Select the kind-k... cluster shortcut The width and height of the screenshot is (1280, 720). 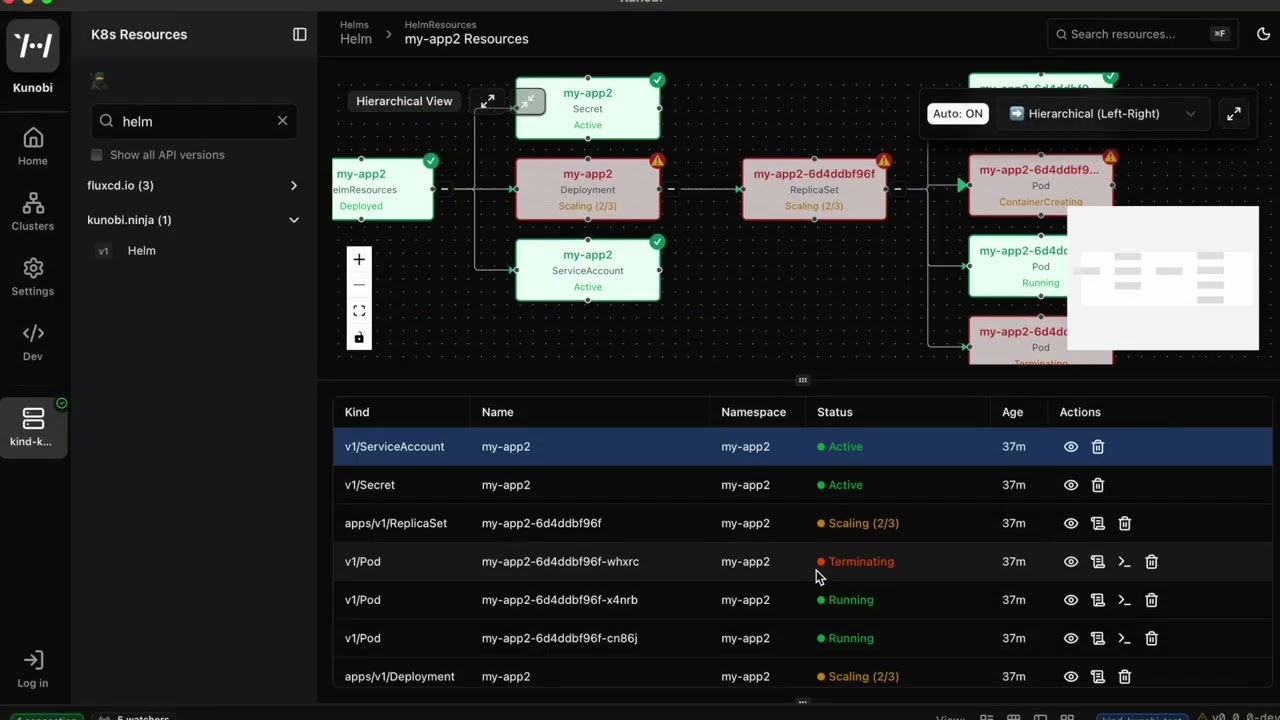point(33,427)
